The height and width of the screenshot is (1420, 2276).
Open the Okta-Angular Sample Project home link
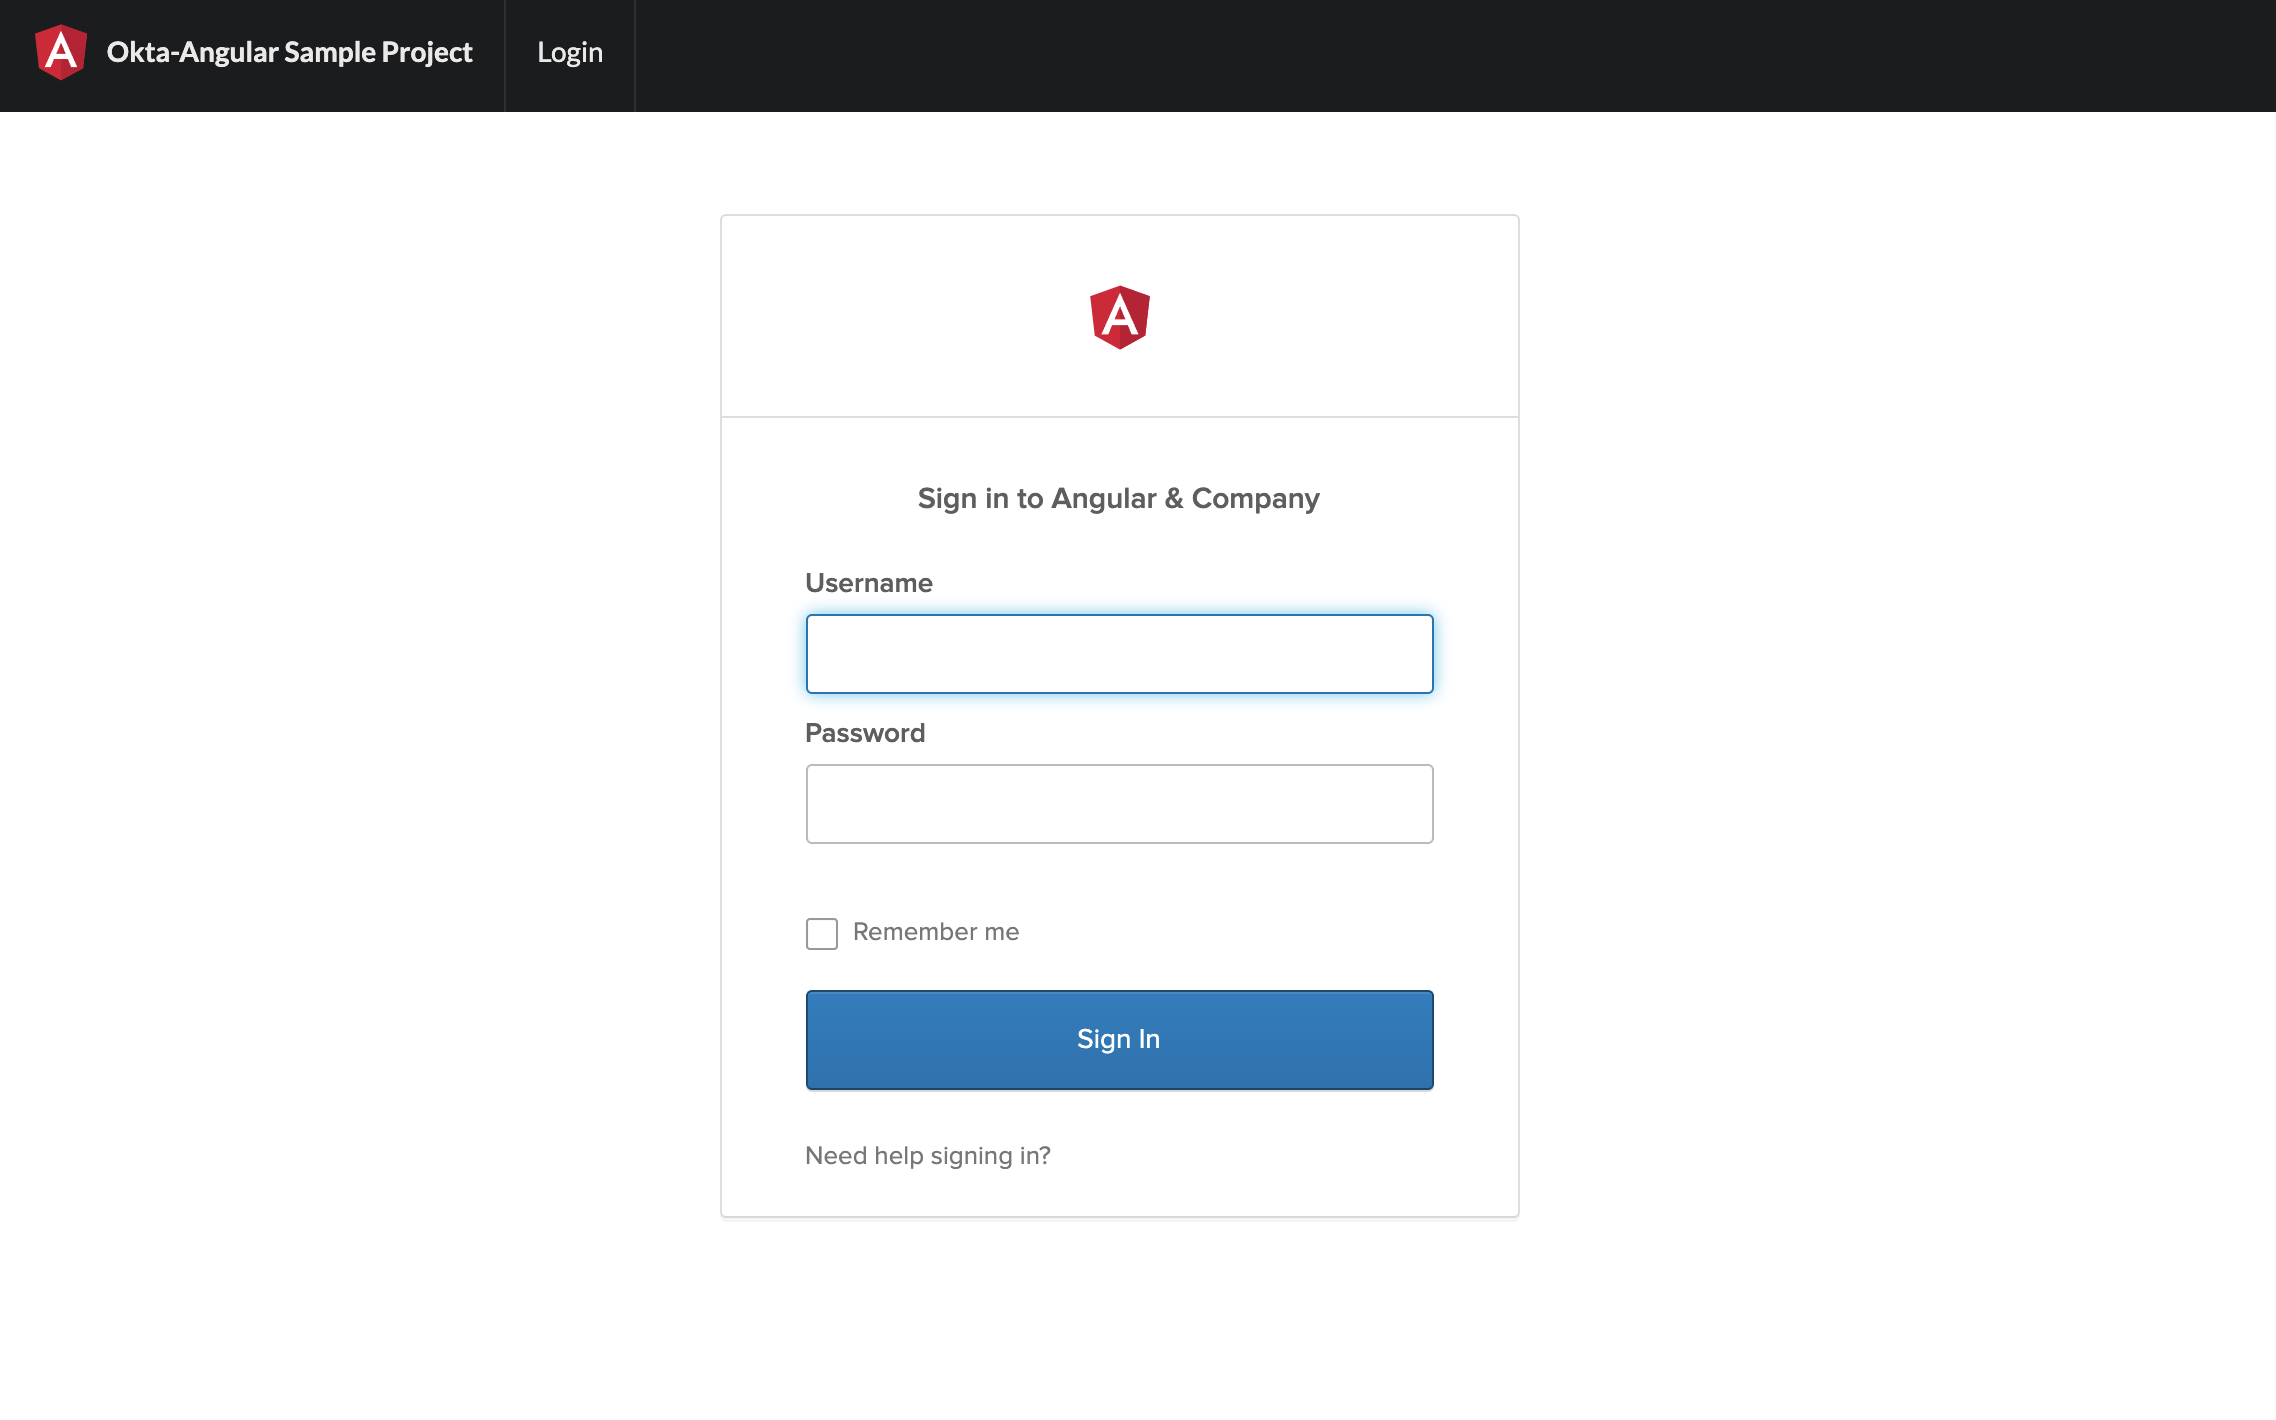289,52
